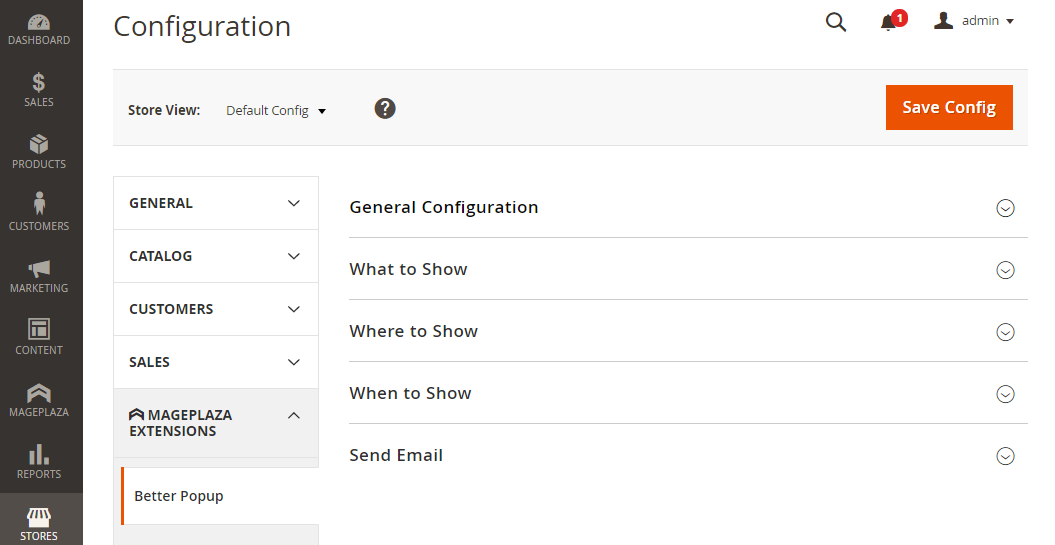
Task: Expand the What to Show section
Action: pos(1005,270)
